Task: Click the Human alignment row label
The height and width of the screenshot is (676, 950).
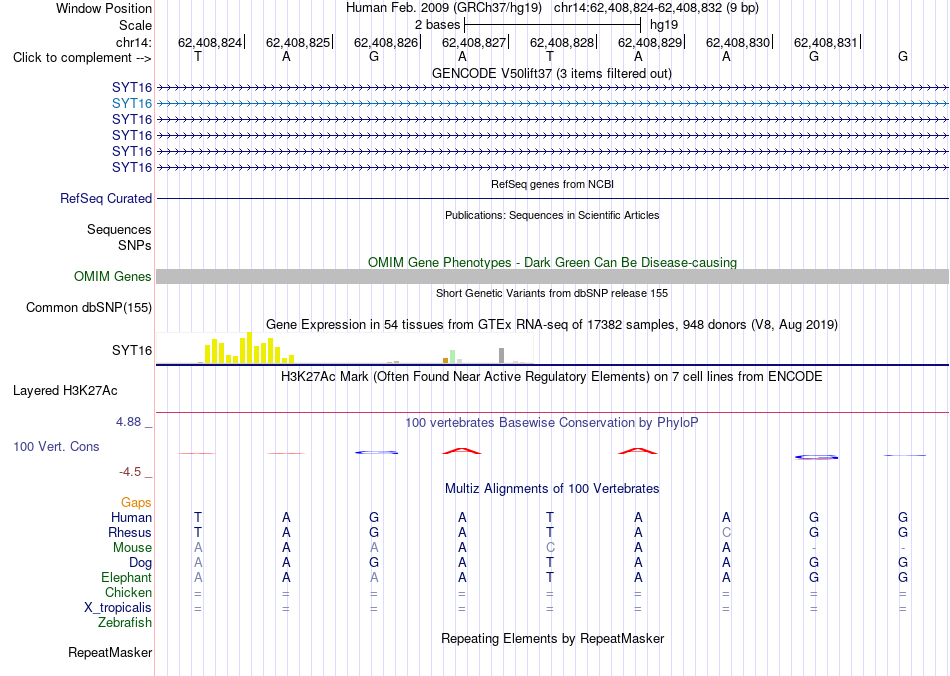Action: 131,518
